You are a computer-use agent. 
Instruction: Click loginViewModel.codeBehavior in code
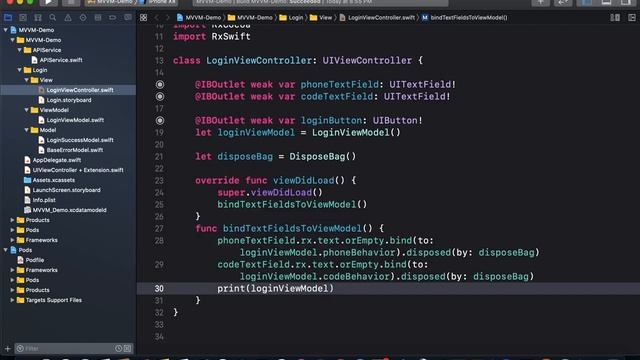tap(315, 277)
